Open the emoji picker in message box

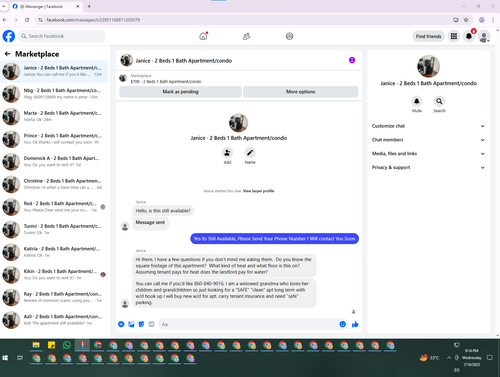[x=342, y=324]
